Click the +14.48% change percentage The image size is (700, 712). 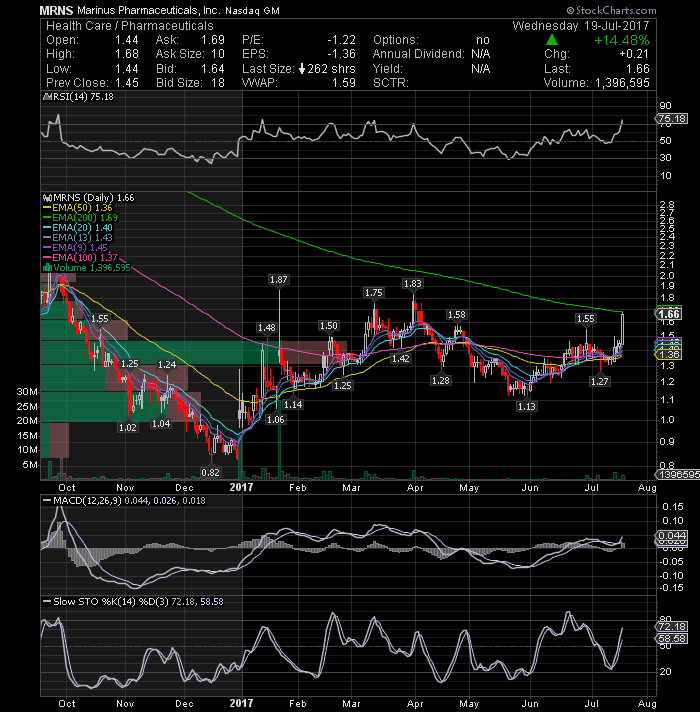pyautogui.click(x=621, y=40)
